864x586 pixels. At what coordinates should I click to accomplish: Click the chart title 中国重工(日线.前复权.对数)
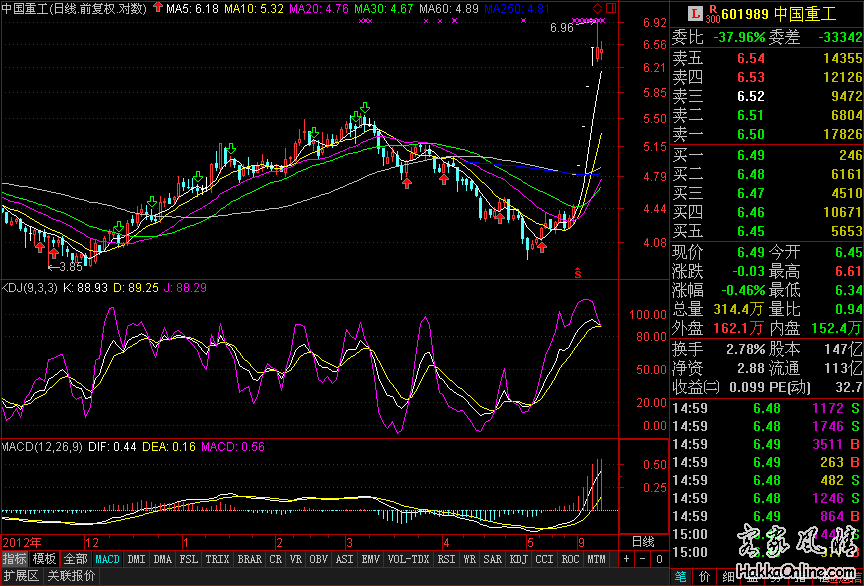(75, 8)
